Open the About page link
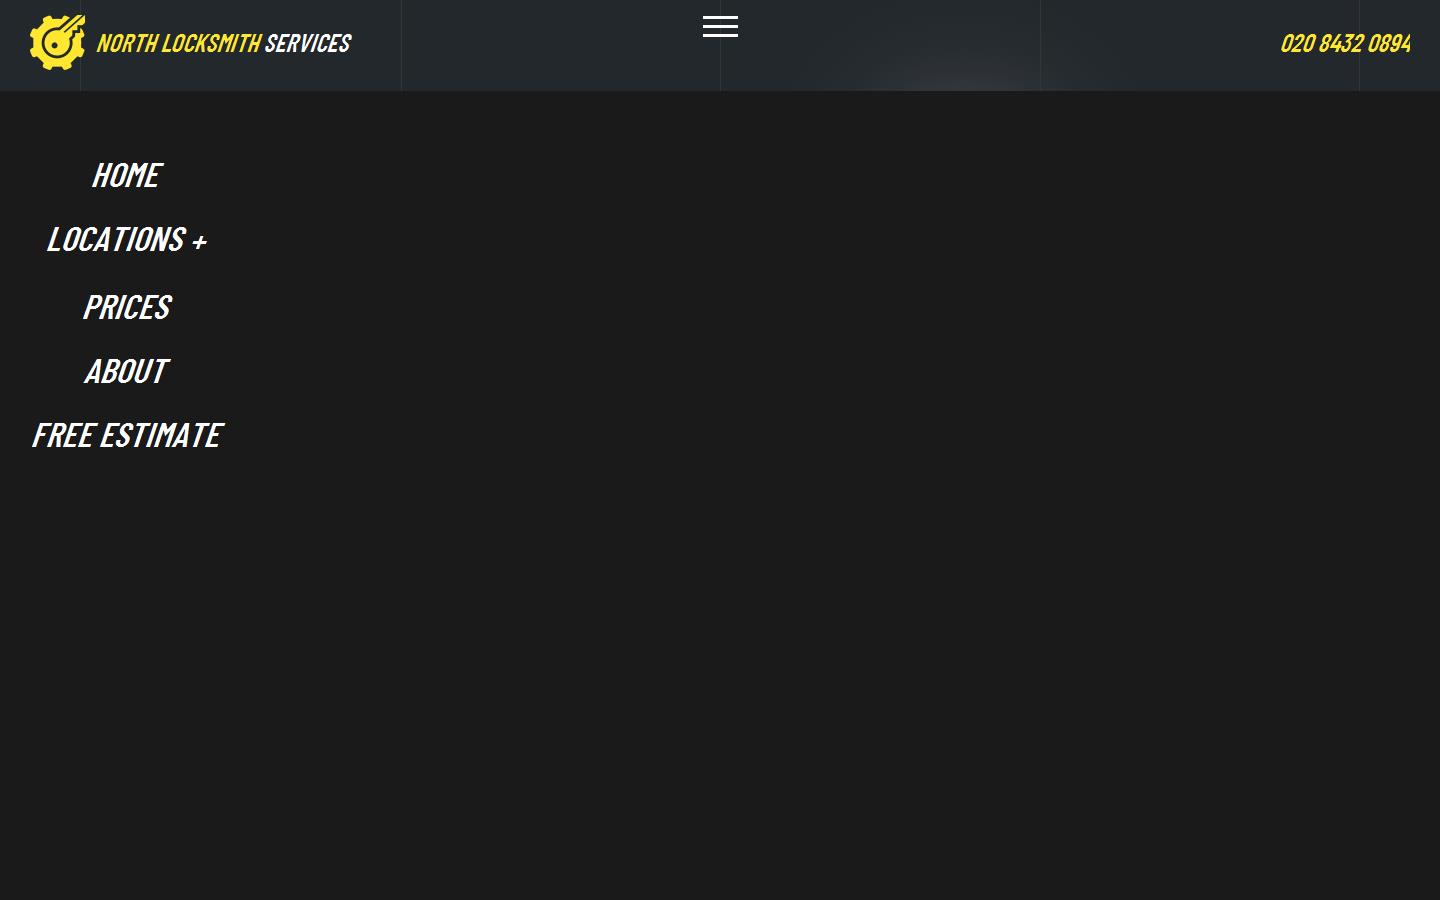This screenshot has width=1440, height=900. (x=127, y=371)
